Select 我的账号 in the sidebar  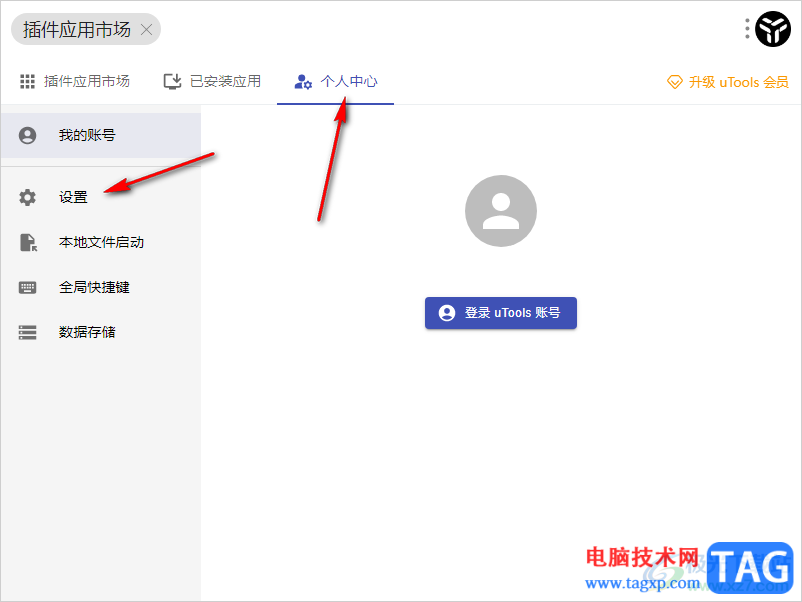pyautogui.click(x=101, y=135)
